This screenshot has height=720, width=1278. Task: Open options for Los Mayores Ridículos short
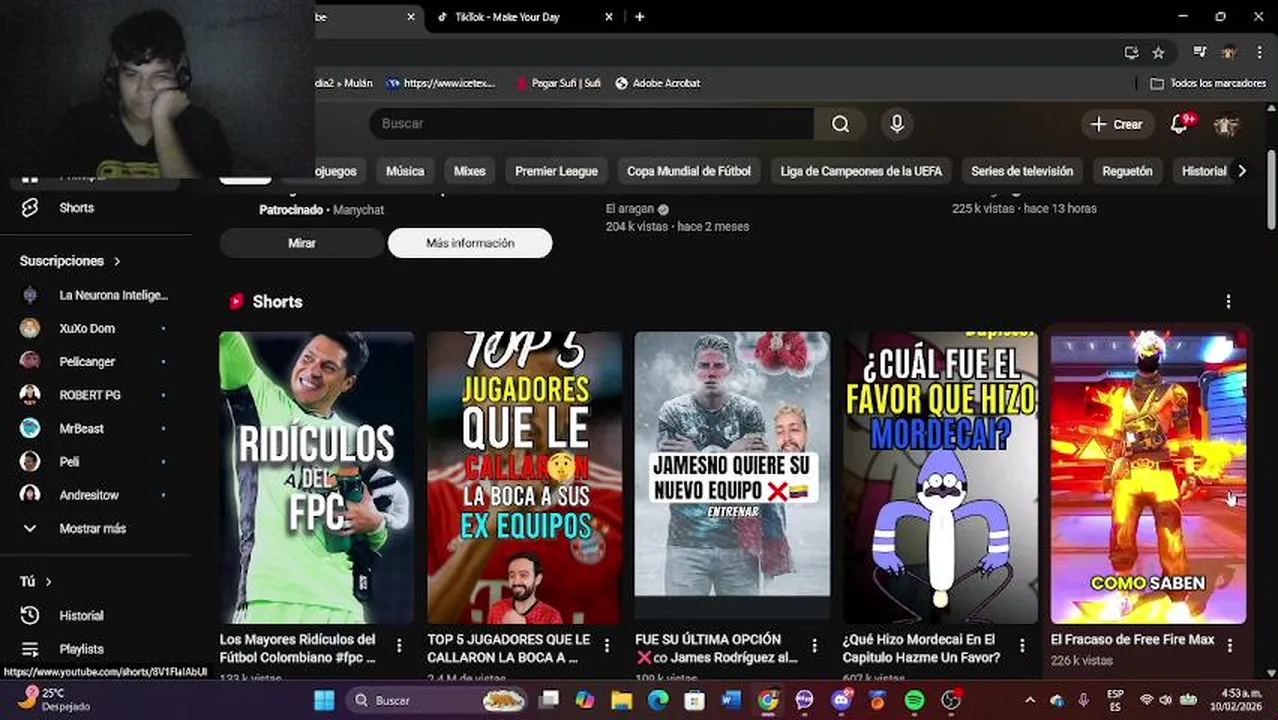399,646
